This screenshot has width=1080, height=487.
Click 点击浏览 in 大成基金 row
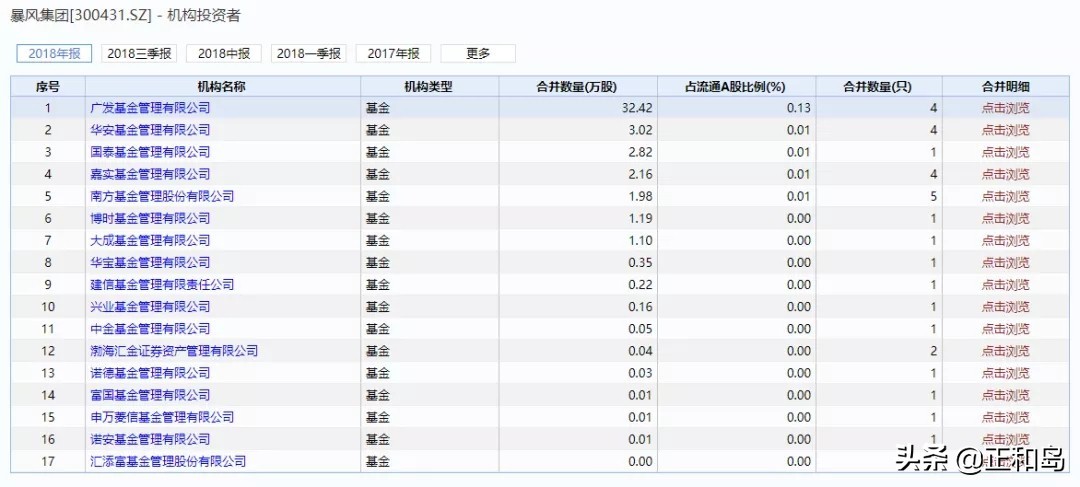point(1006,240)
